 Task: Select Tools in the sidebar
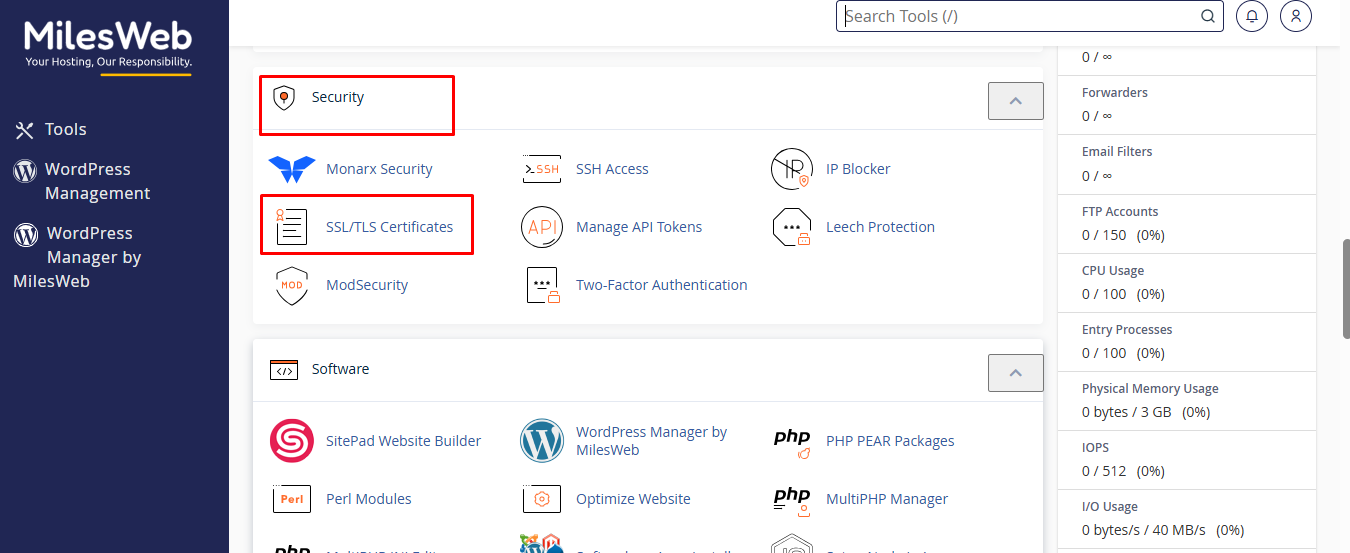point(65,129)
